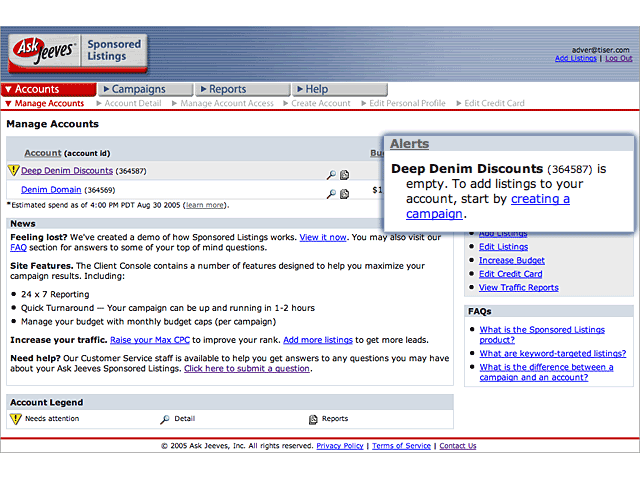
Task: Click the Log Out link
Action: 619,58
